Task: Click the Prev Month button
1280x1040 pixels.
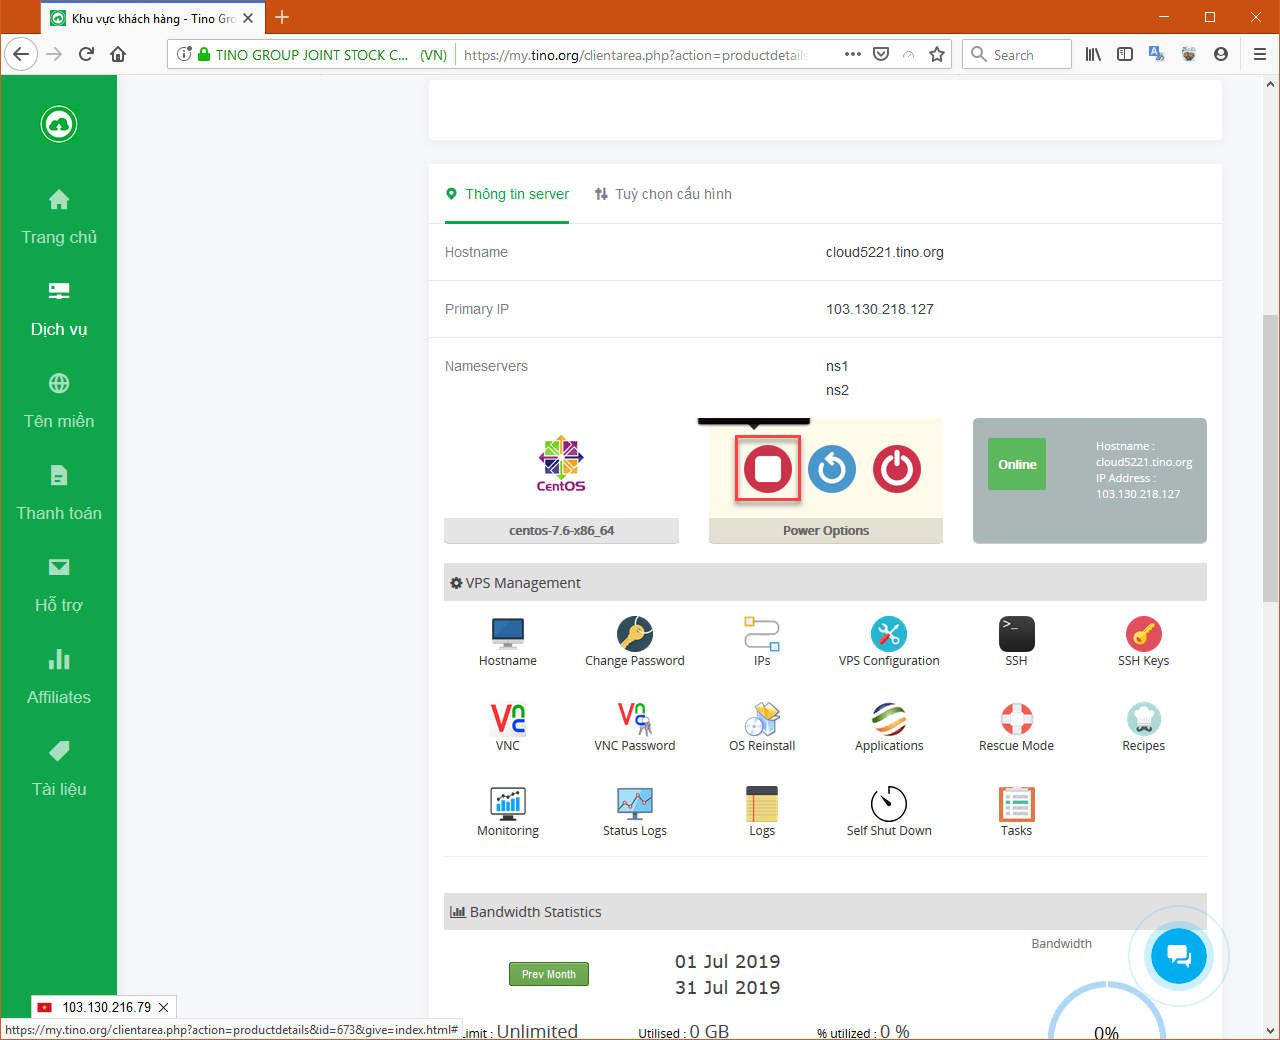Action: pyautogui.click(x=549, y=973)
